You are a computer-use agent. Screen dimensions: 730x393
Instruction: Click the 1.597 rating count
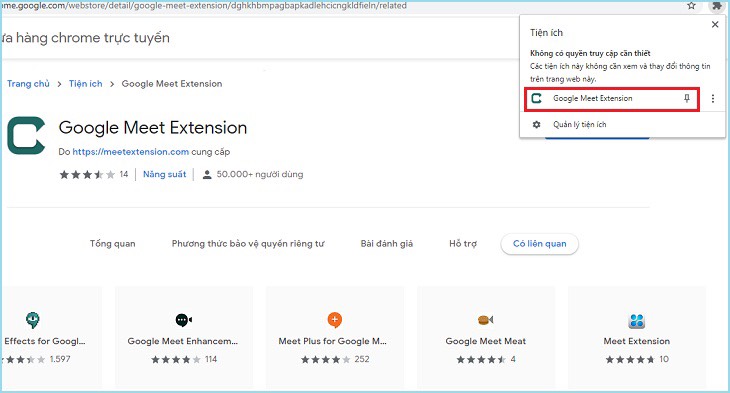tap(60, 359)
